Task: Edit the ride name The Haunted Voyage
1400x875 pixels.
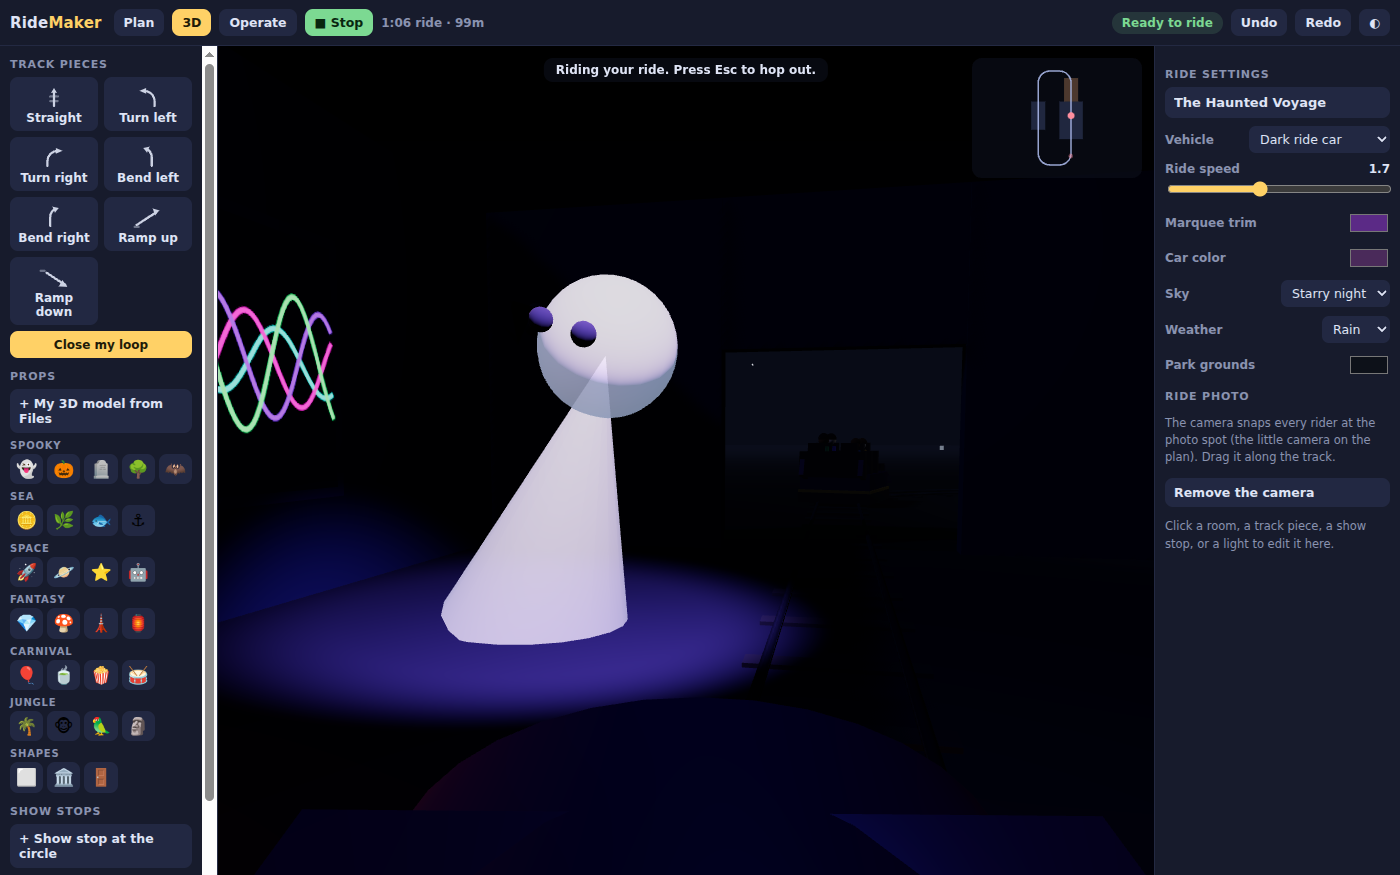Action: tap(1277, 102)
